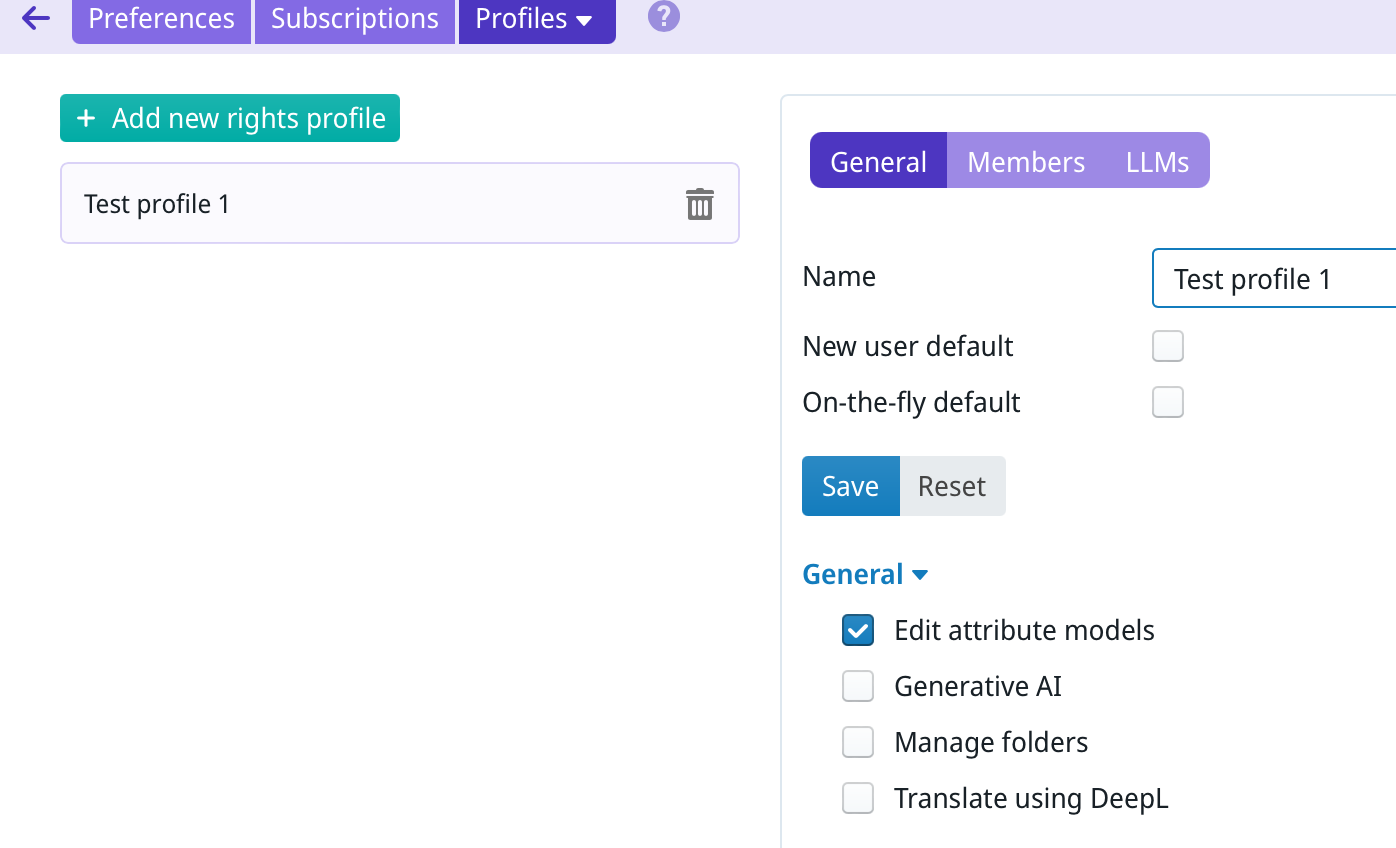Screen dimensions: 1396x848
Task: Select the General tab
Action: pos(878,162)
